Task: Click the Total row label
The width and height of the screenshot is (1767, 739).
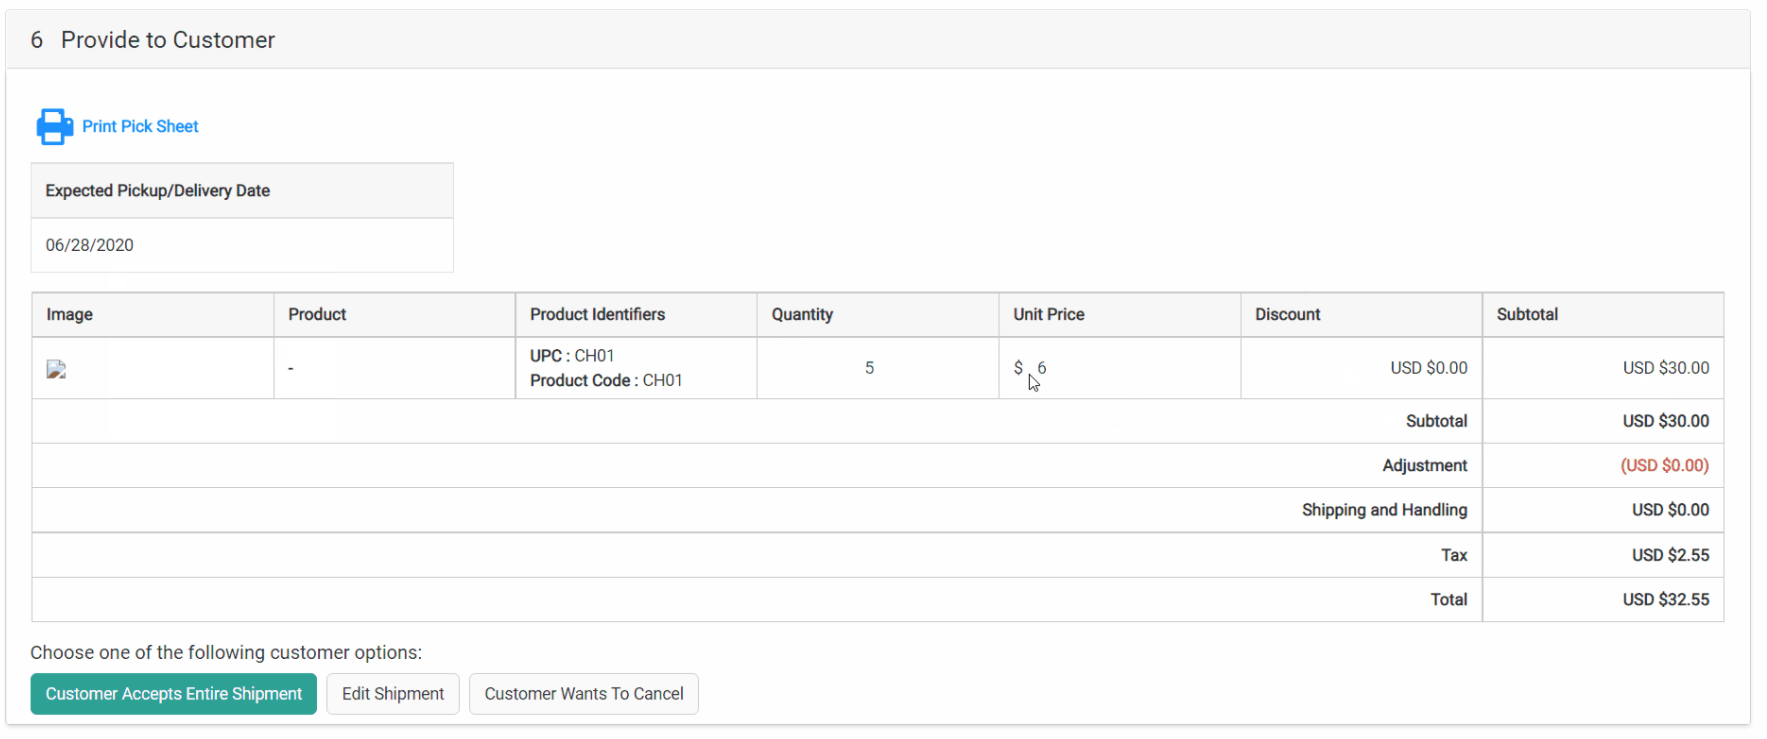Action: click(x=1449, y=599)
